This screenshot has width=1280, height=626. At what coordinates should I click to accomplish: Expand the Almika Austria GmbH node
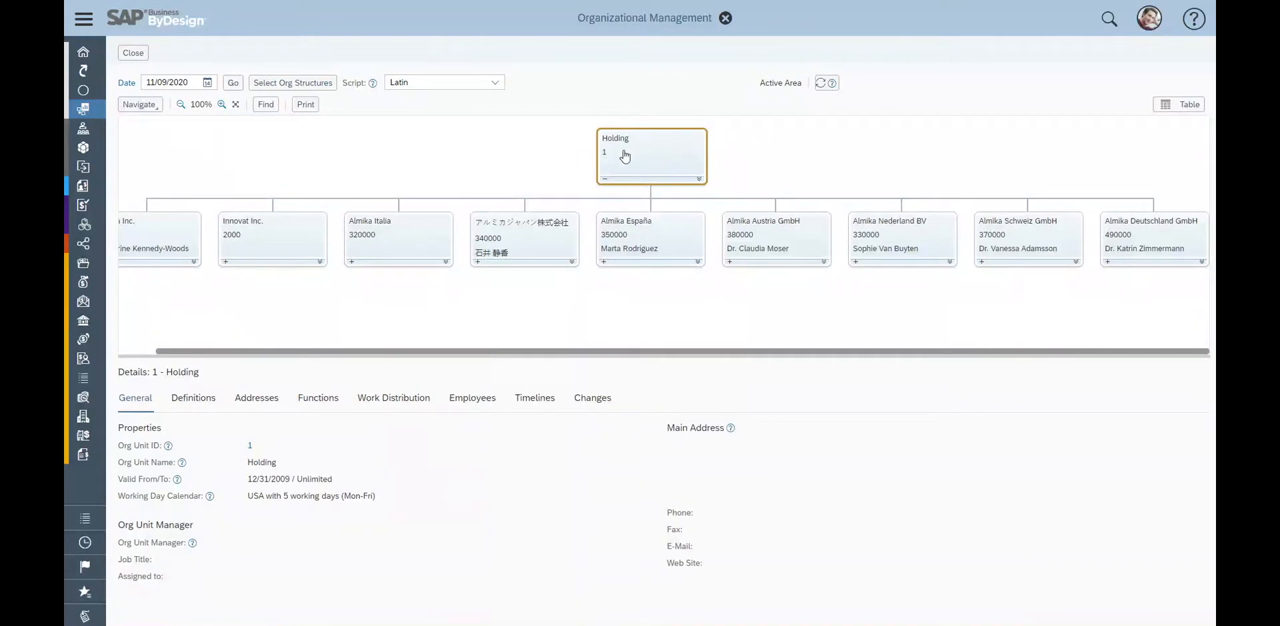(x=729, y=262)
